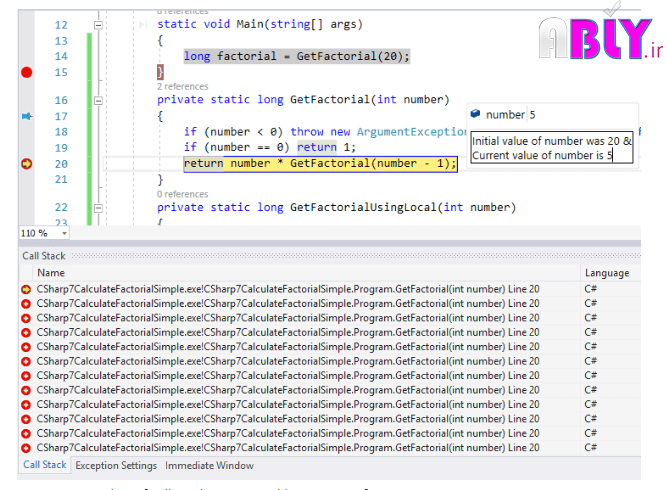Click '0 references' above GetFactorialUsingLocal
667x490 pixels.
click(x=182, y=194)
